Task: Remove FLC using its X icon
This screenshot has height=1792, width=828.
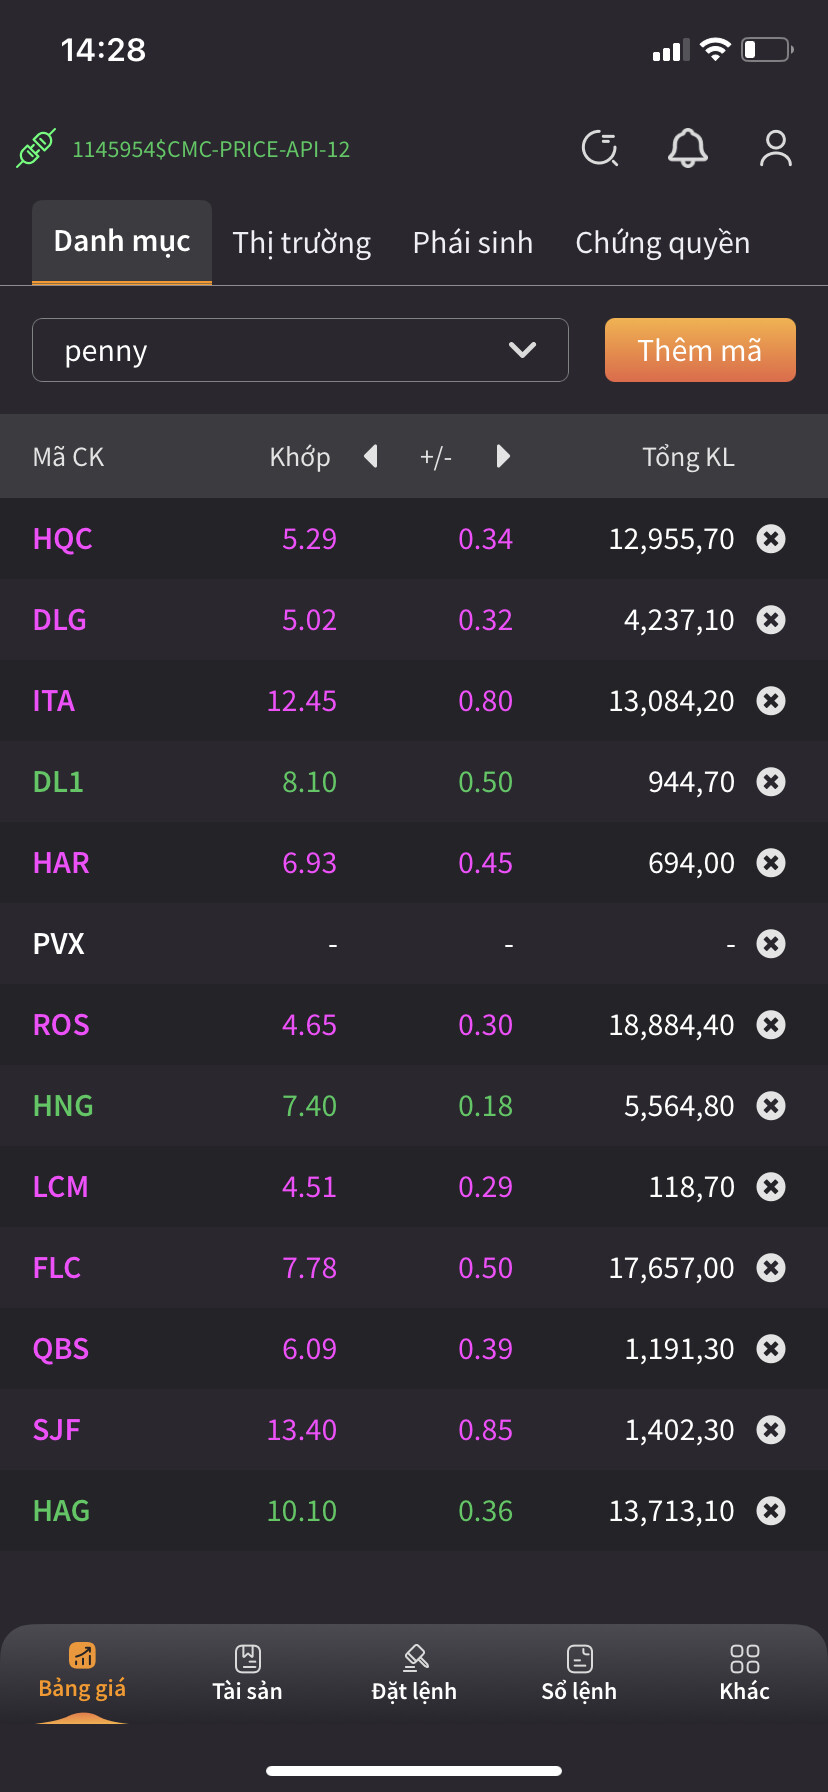Action: click(x=771, y=1268)
